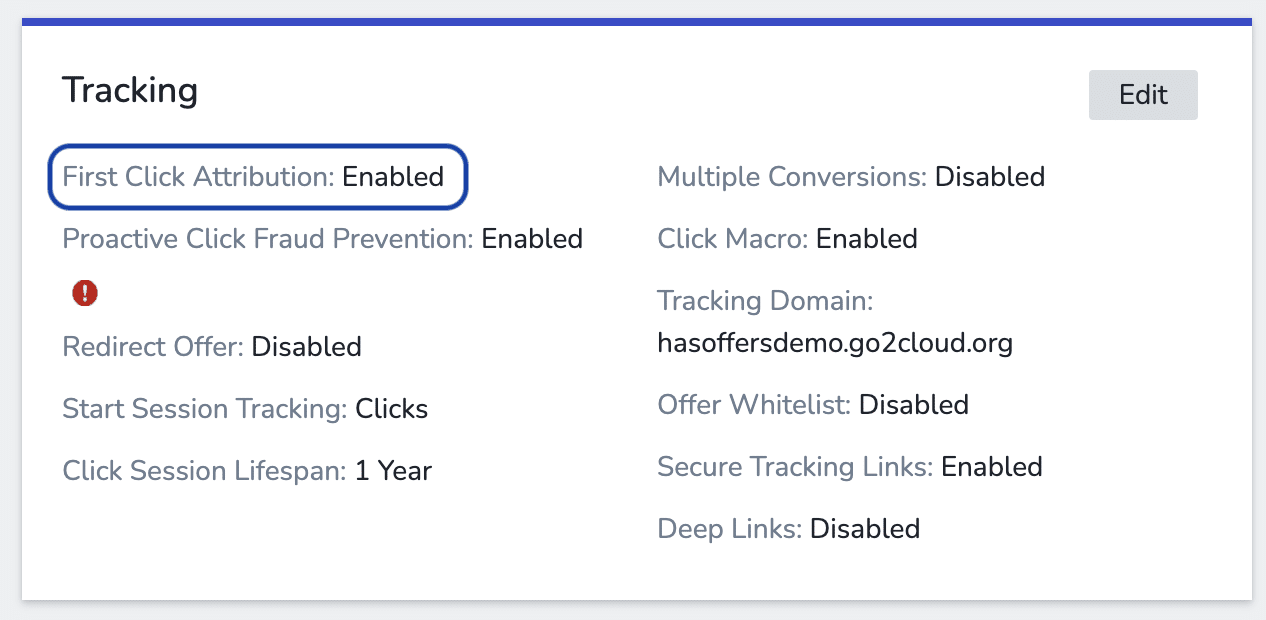Click the Enabled value next to First Click Attribution
This screenshot has width=1266, height=620.
coord(394,177)
